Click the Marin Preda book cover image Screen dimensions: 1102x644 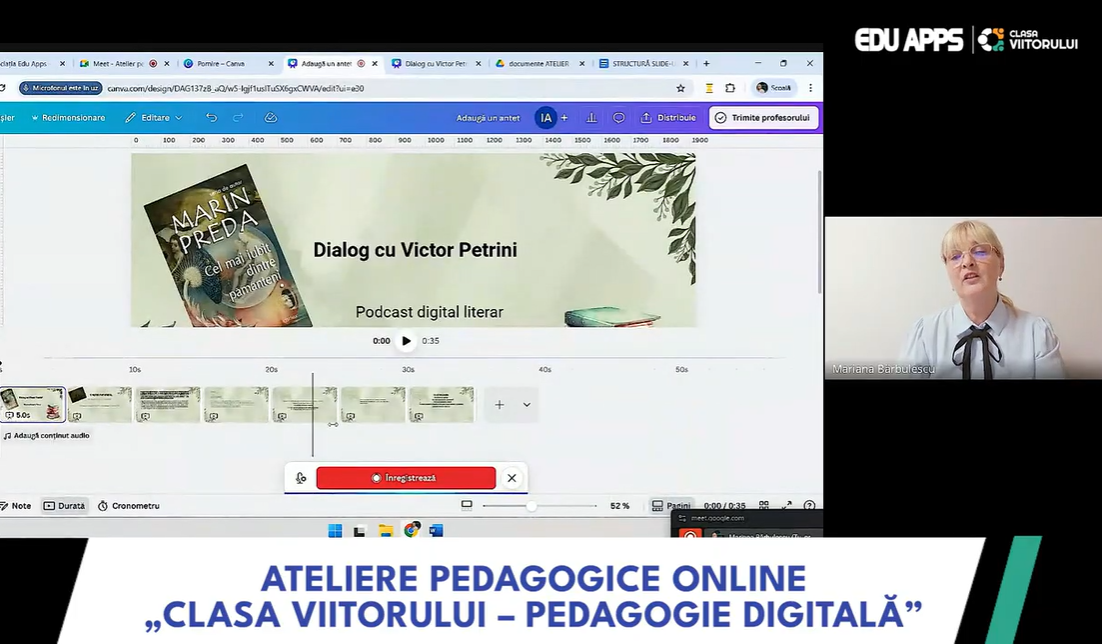coord(227,245)
